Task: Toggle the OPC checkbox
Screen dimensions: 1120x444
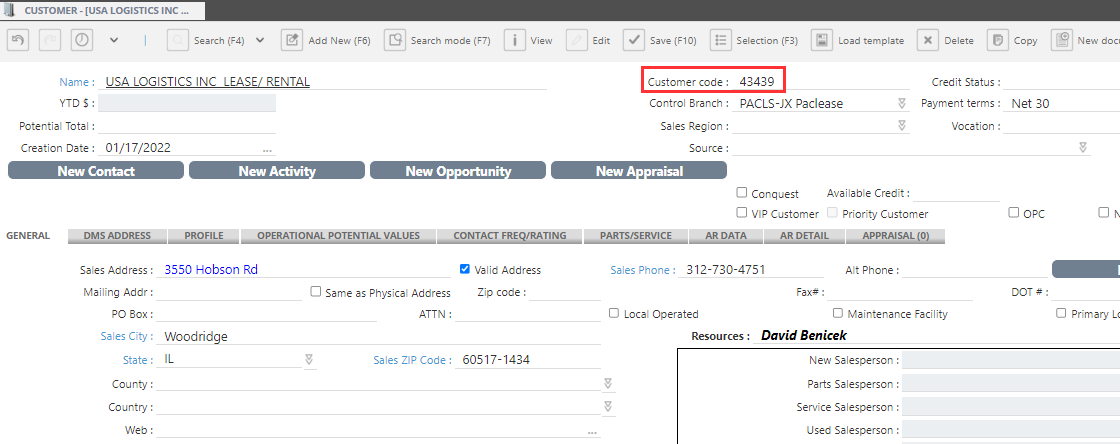Action: tap(1014, 213)
